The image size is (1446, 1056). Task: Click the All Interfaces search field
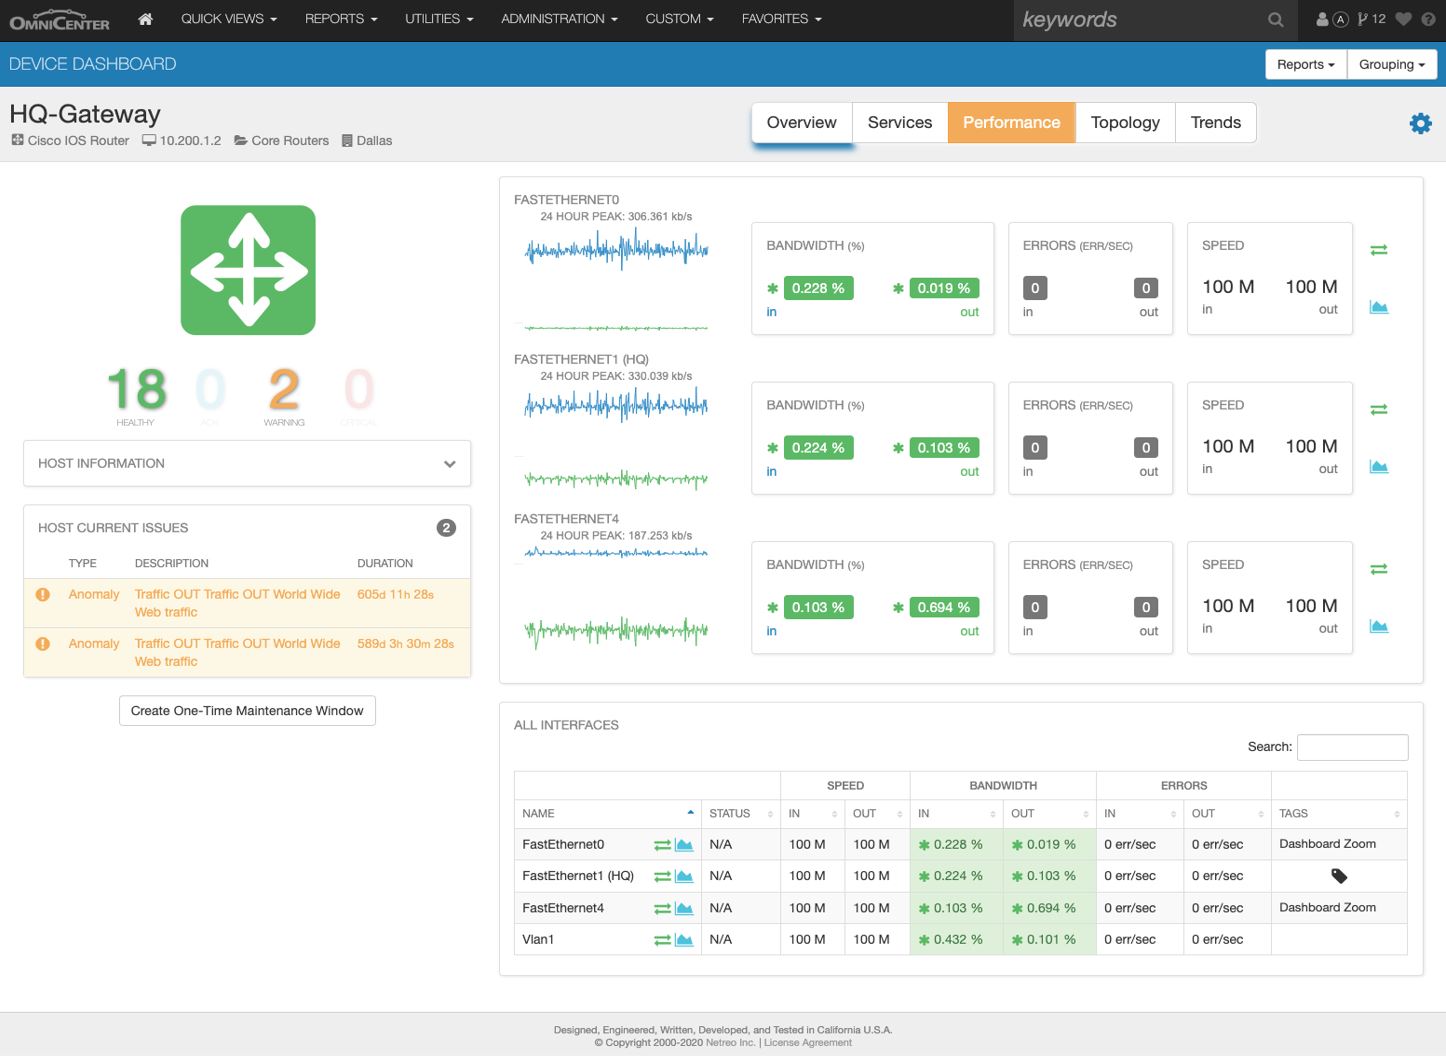(1352, 747)
